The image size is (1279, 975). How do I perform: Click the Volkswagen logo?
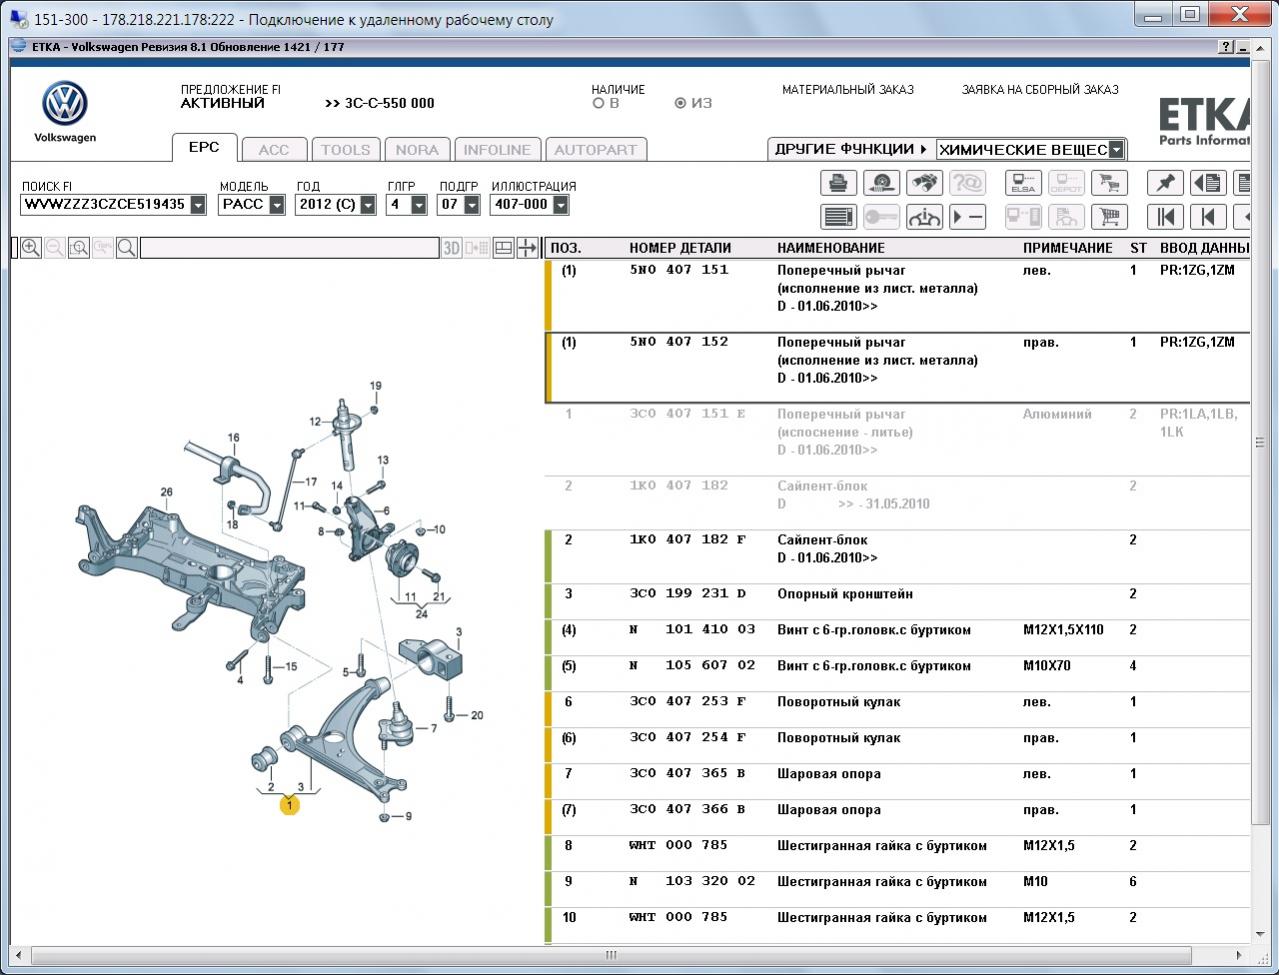click(x=65, y=104)
